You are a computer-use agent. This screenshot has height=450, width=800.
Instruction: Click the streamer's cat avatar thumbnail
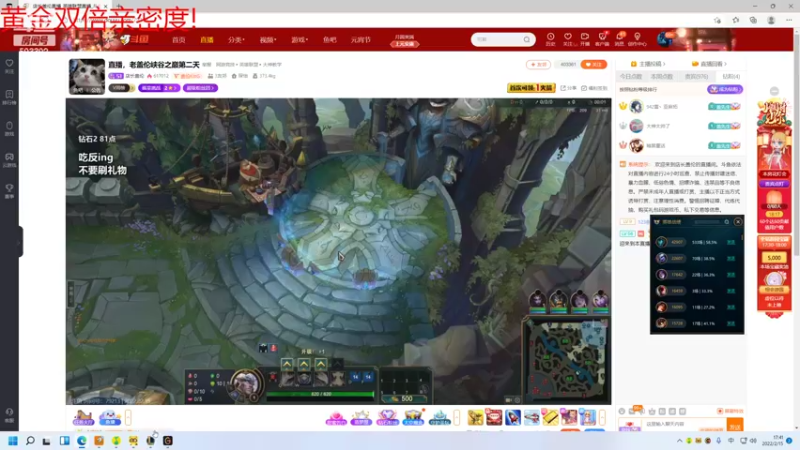[87, 77]
